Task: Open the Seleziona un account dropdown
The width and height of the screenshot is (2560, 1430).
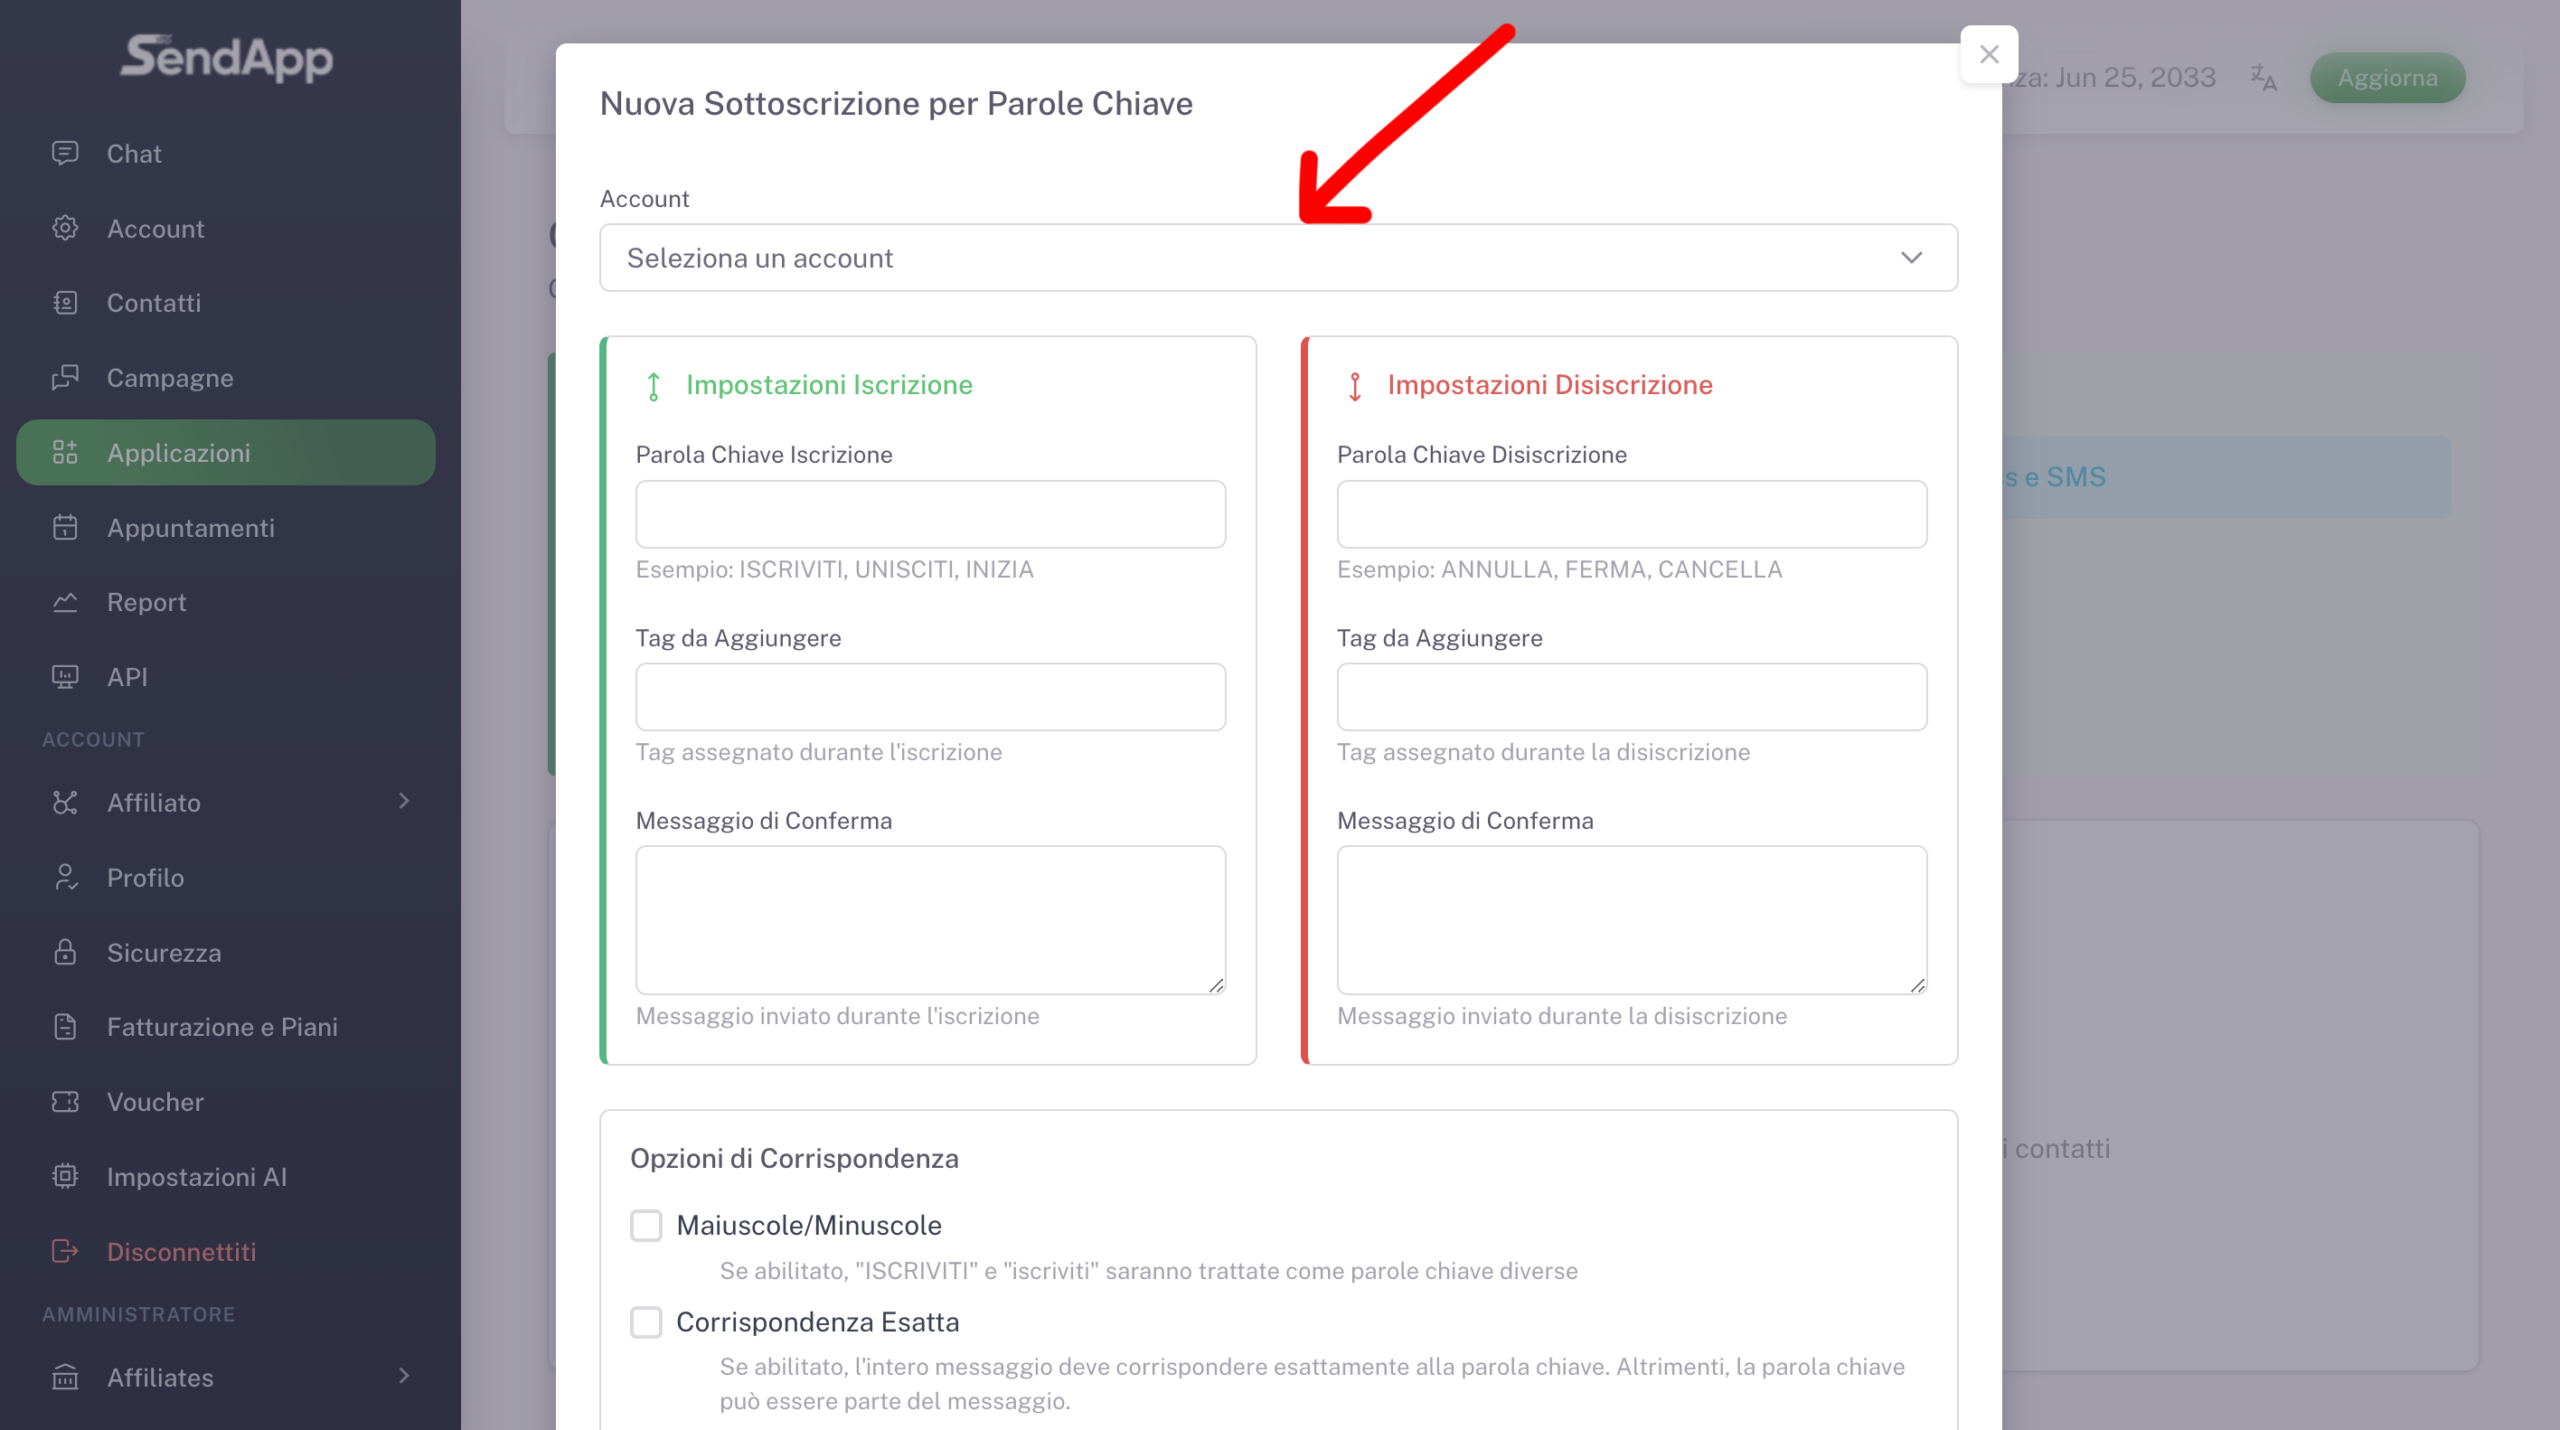Action: (x=1278, y=258)
